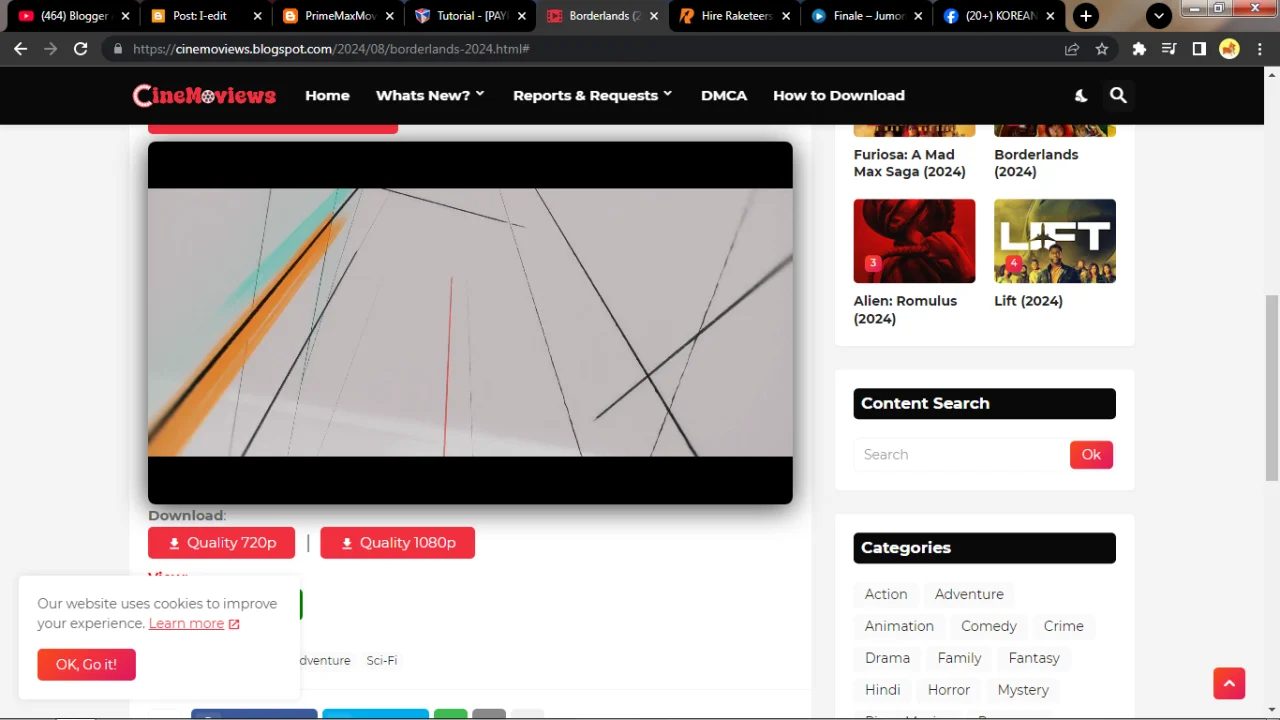Select the Mystery category
1280x720 pixels.
(1023, 690)
